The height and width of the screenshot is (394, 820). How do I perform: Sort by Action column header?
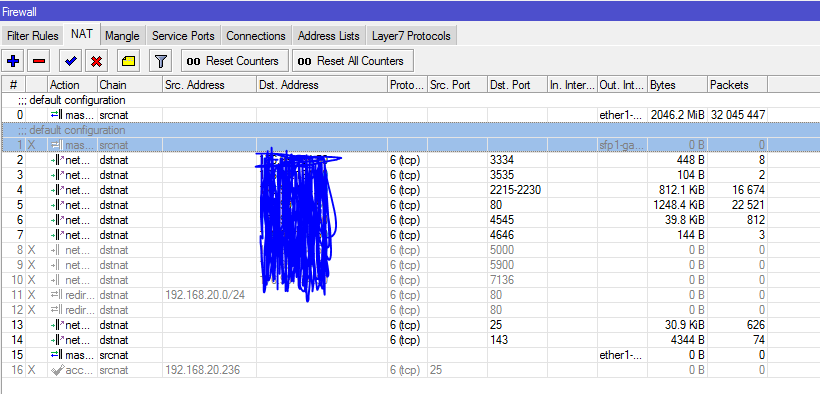pos(72,85)
